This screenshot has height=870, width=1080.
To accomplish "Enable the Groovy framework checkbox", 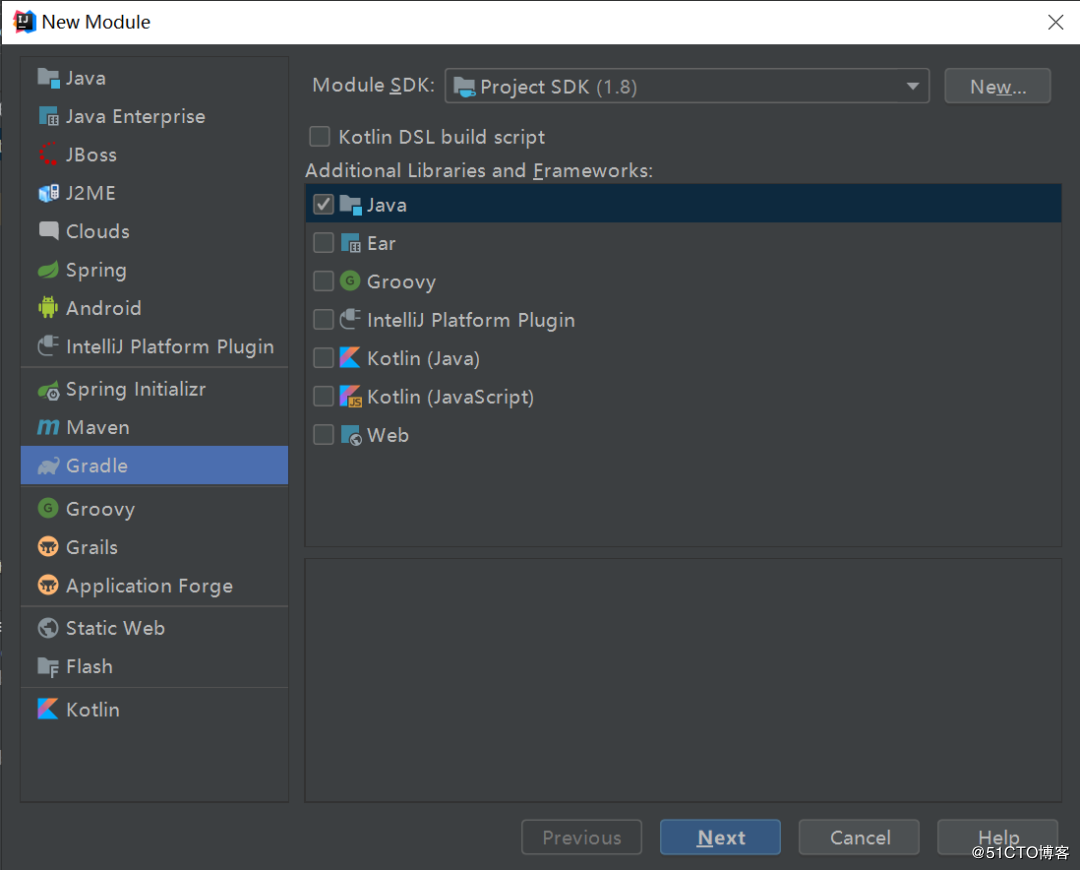I will 323,281.
